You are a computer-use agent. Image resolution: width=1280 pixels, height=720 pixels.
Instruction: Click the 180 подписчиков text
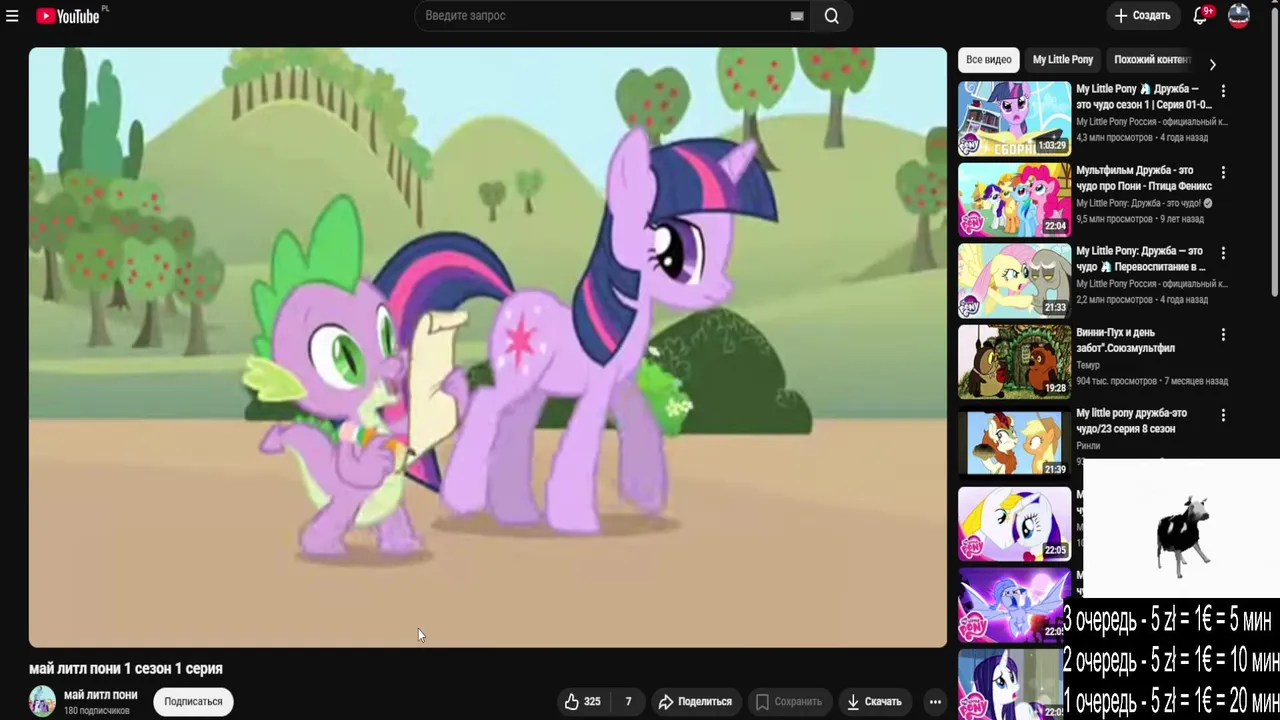[x=97, y=711]
